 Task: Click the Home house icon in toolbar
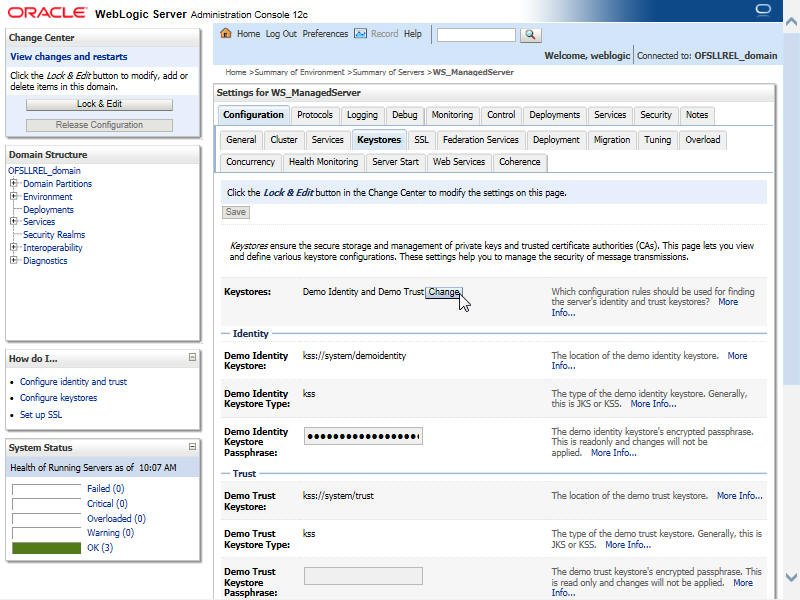pyautogui.click(x=226, y=34)
